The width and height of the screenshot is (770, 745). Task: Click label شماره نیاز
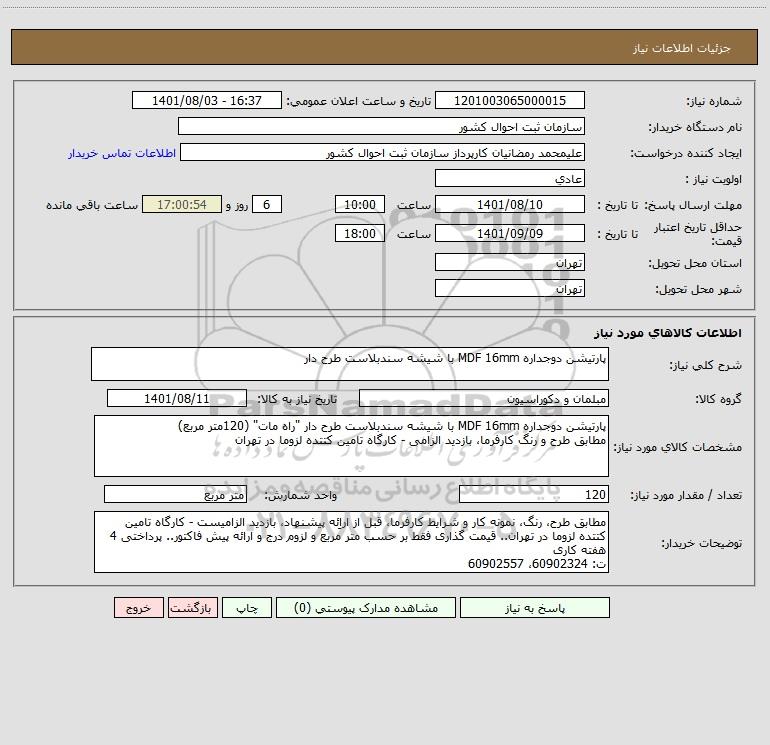[714, 101]
